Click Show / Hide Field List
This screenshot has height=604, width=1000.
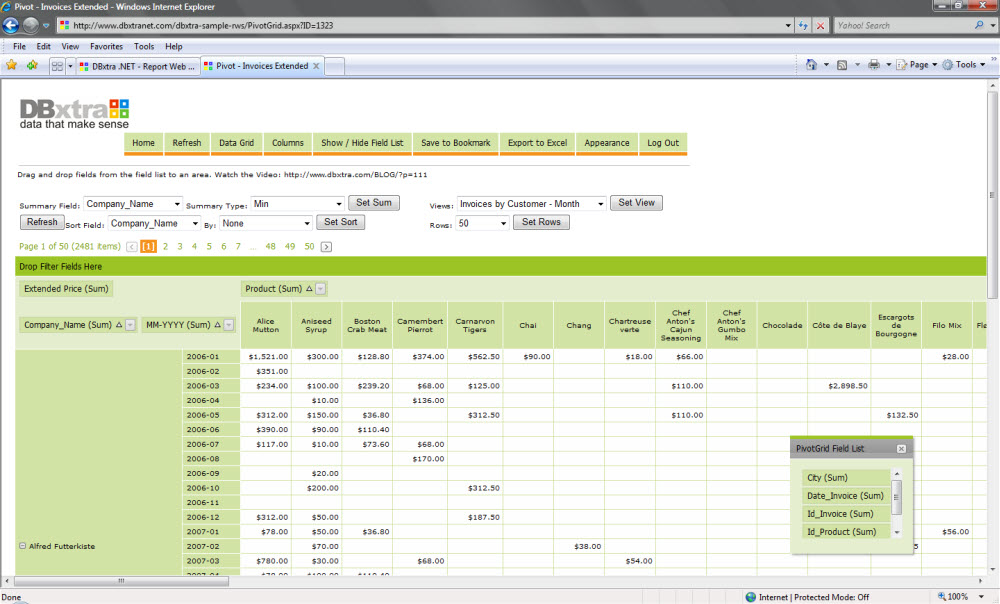point(362,143)
